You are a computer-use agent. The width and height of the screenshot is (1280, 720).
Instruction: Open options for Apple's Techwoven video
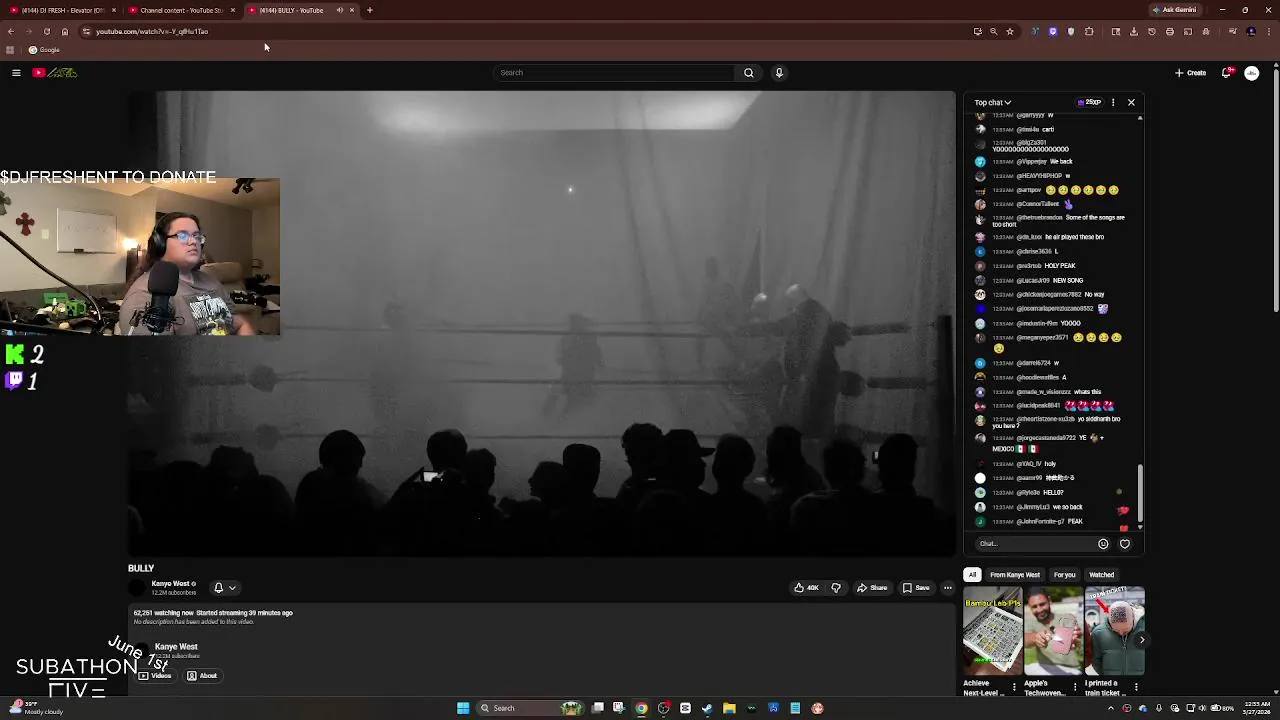point(1075,687)
